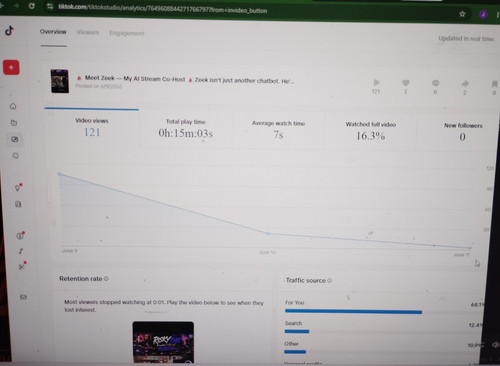
Task: Click the For You traffic source bar
Action: 353,312
